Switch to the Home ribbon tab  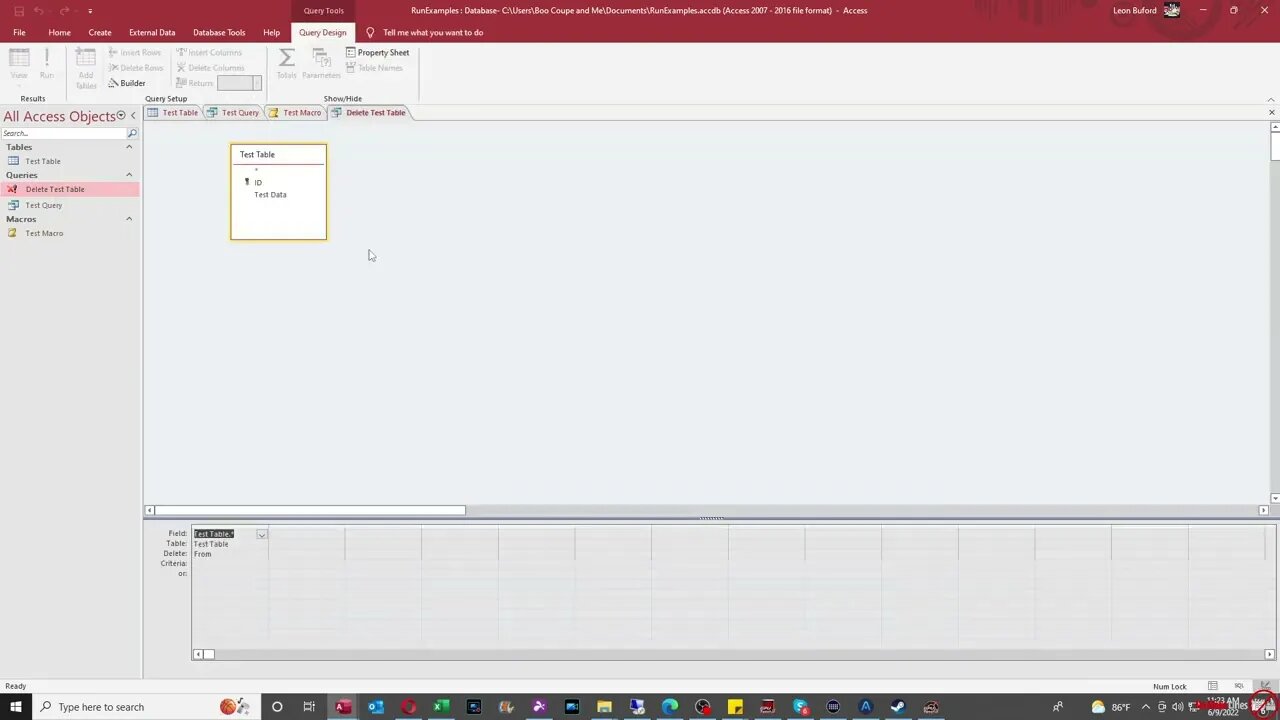coord(59,32)
